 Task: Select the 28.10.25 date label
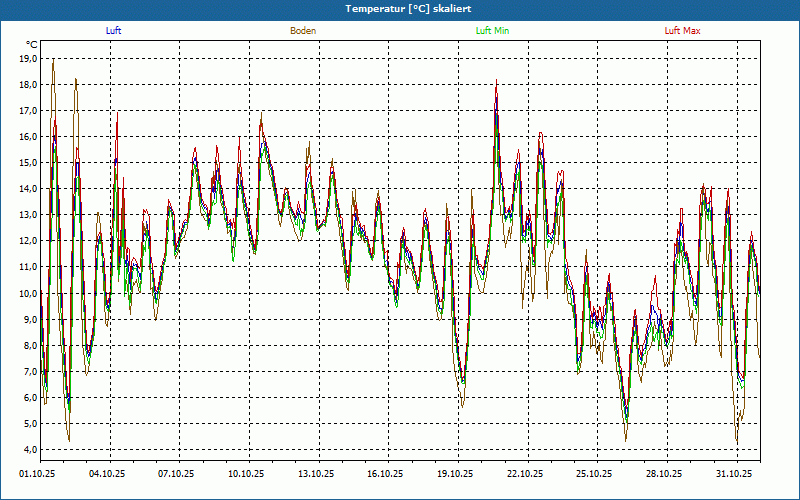click(x=664, y=474)
